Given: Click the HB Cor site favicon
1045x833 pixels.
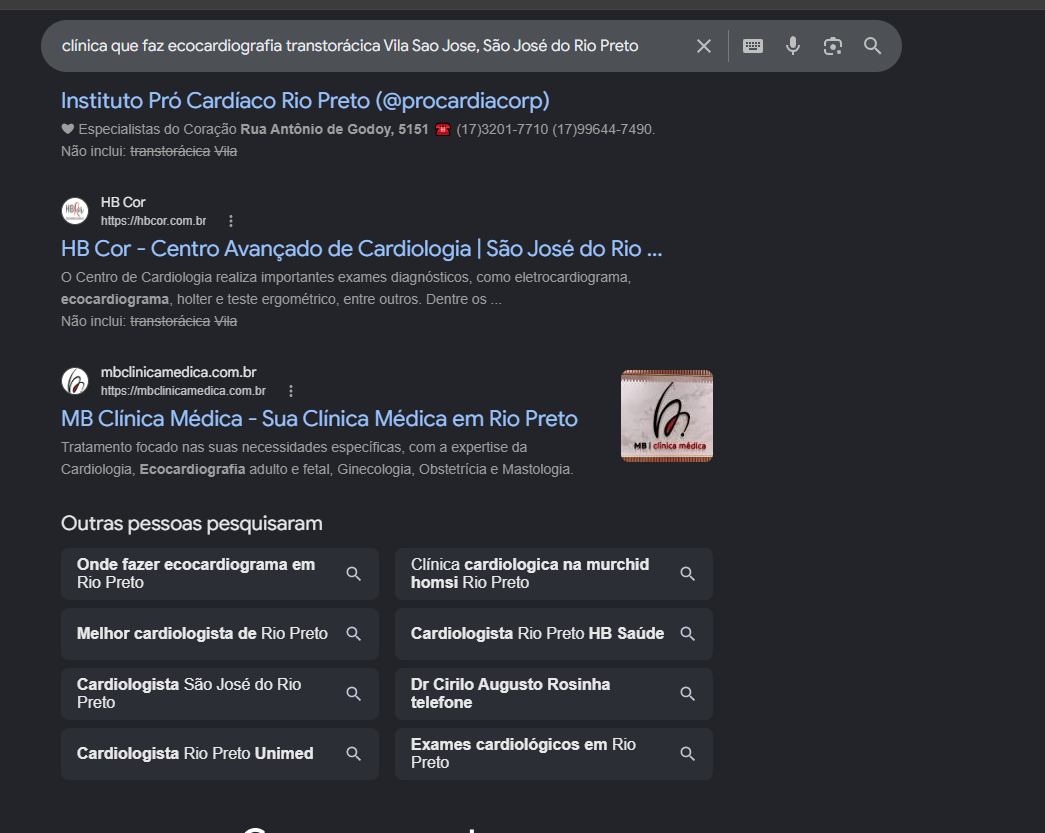Looking at the screenshot, I should point(75,211).
